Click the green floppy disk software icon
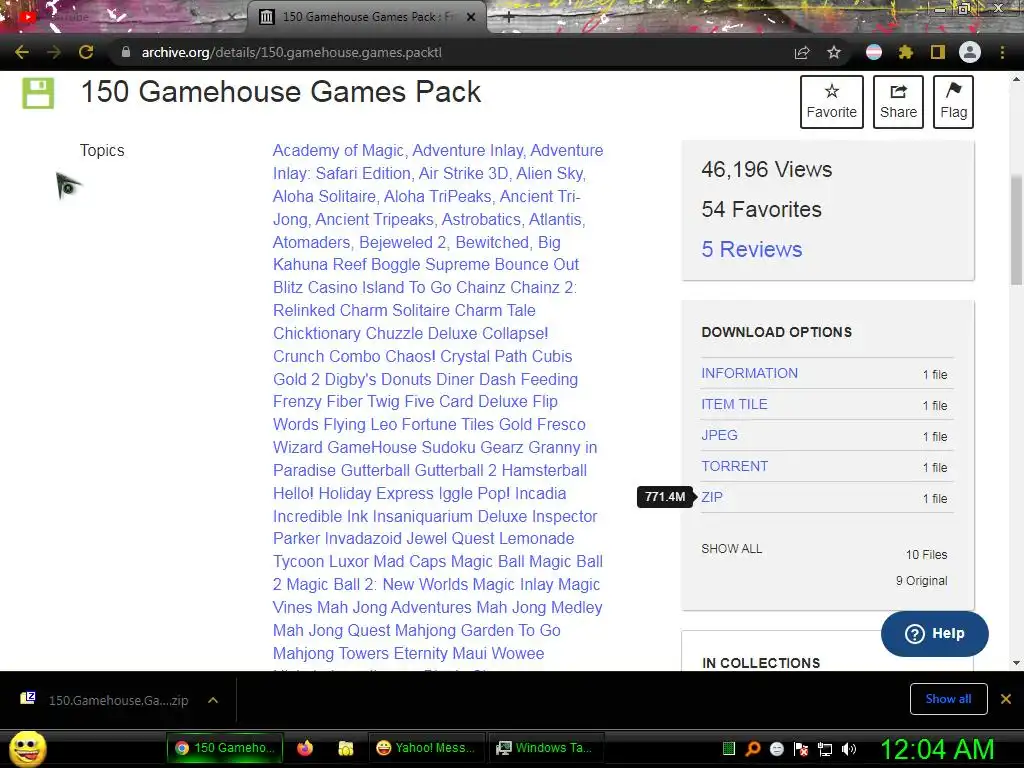This screenshot has height=768, width=1024. coord(39,93)
